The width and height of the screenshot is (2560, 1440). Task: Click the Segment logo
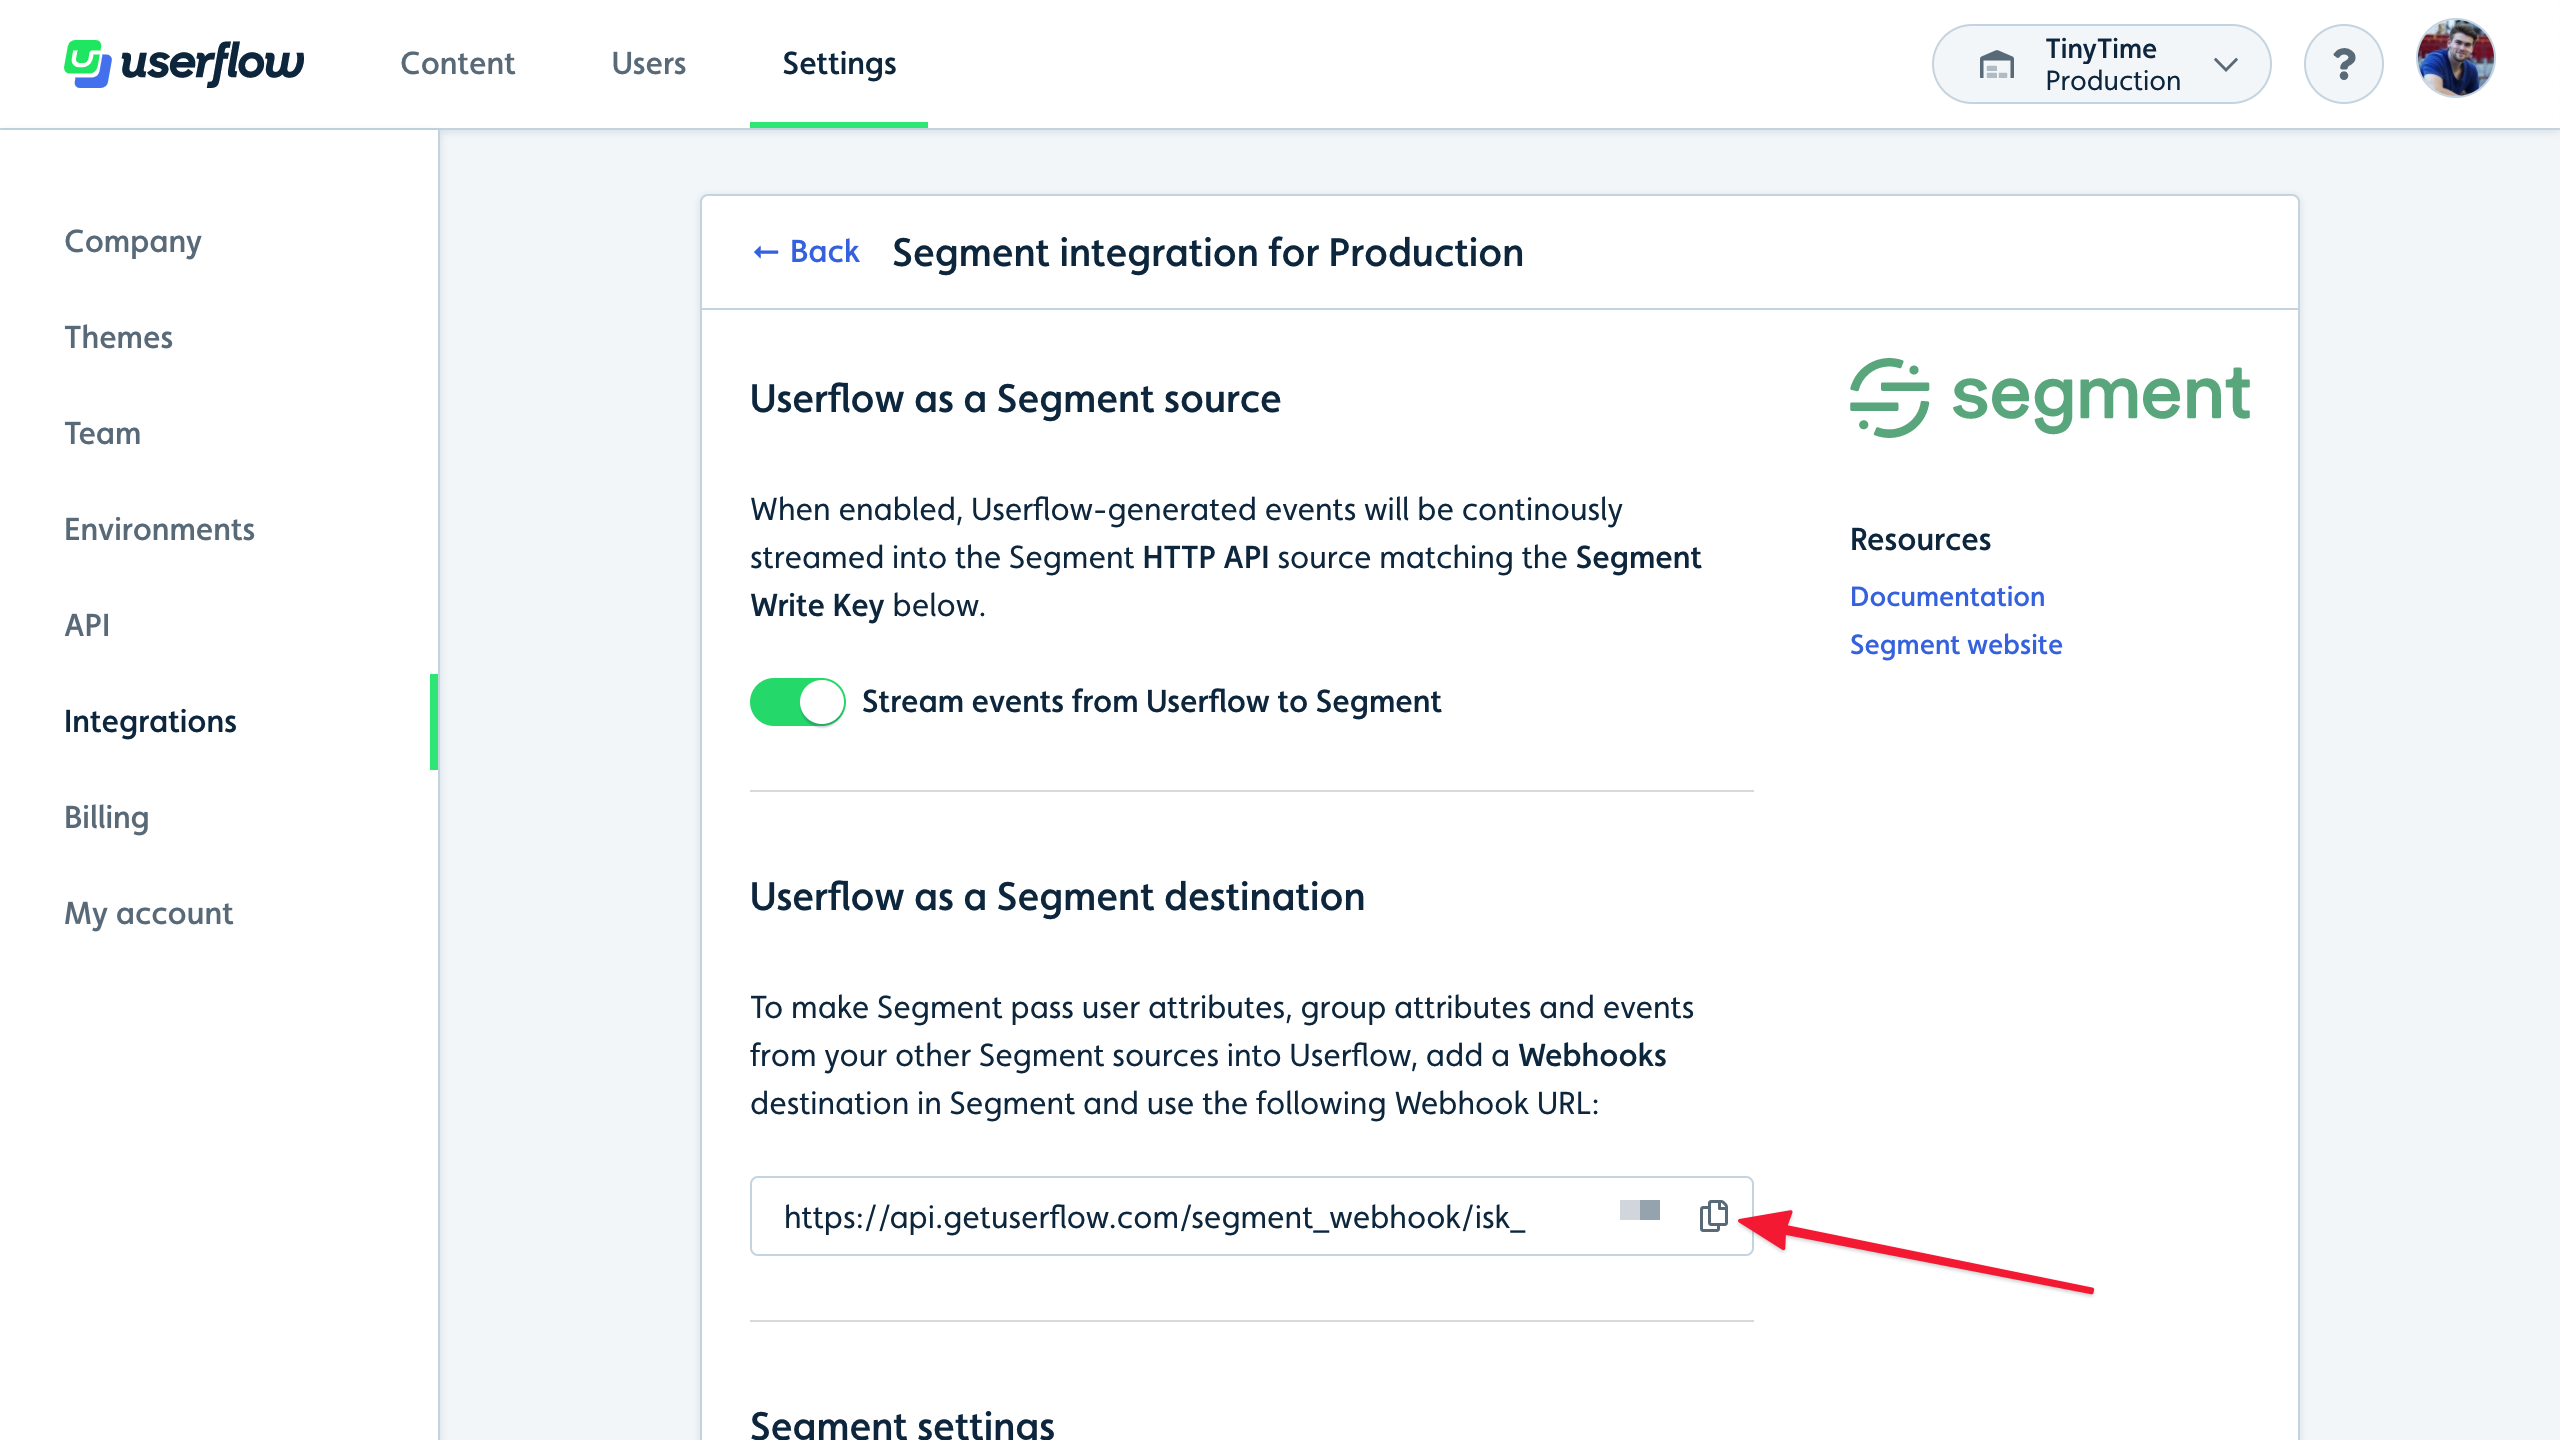point(2050,397)
